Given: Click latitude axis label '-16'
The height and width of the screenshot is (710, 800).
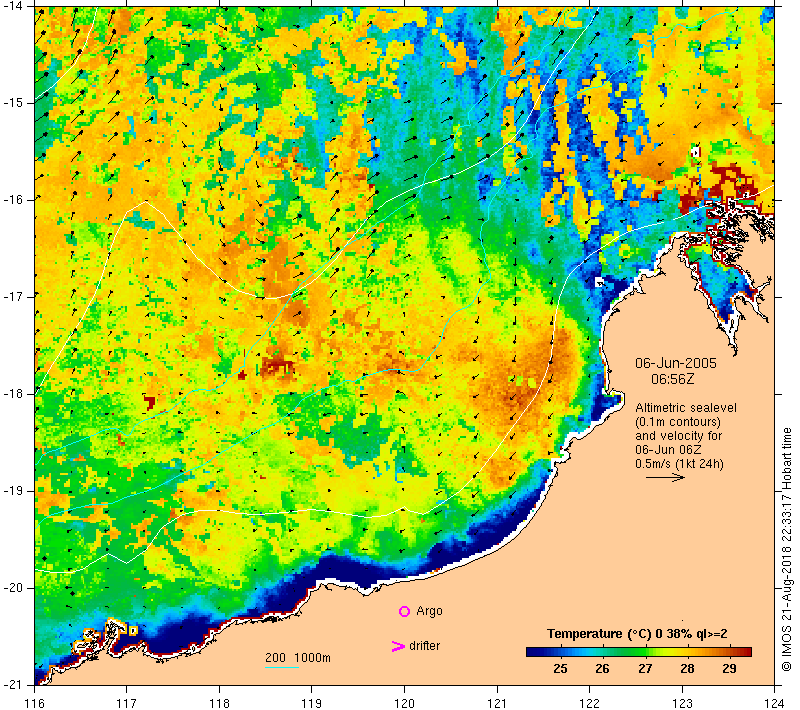Looking at the screenshot, I should tap(12, 199).
